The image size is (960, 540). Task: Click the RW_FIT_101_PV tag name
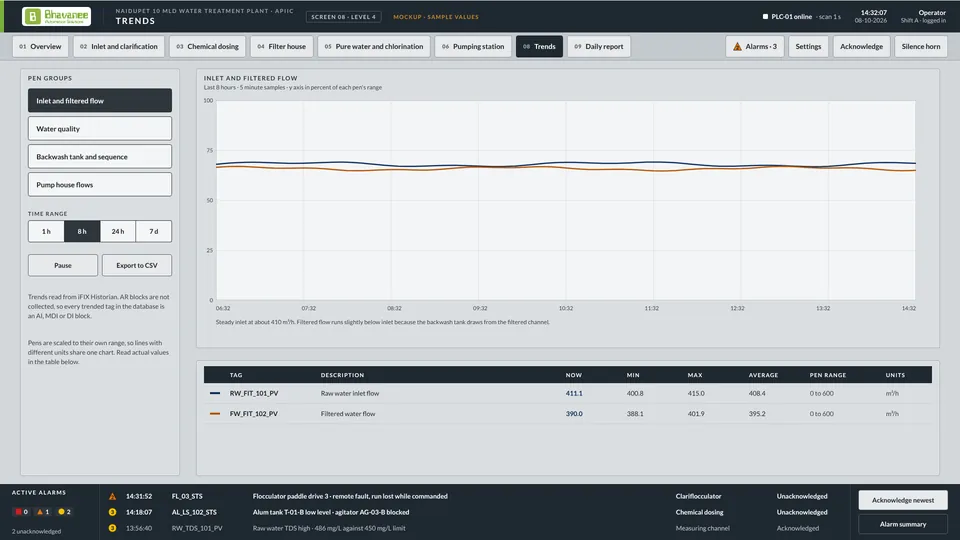(x=254, y=393)
